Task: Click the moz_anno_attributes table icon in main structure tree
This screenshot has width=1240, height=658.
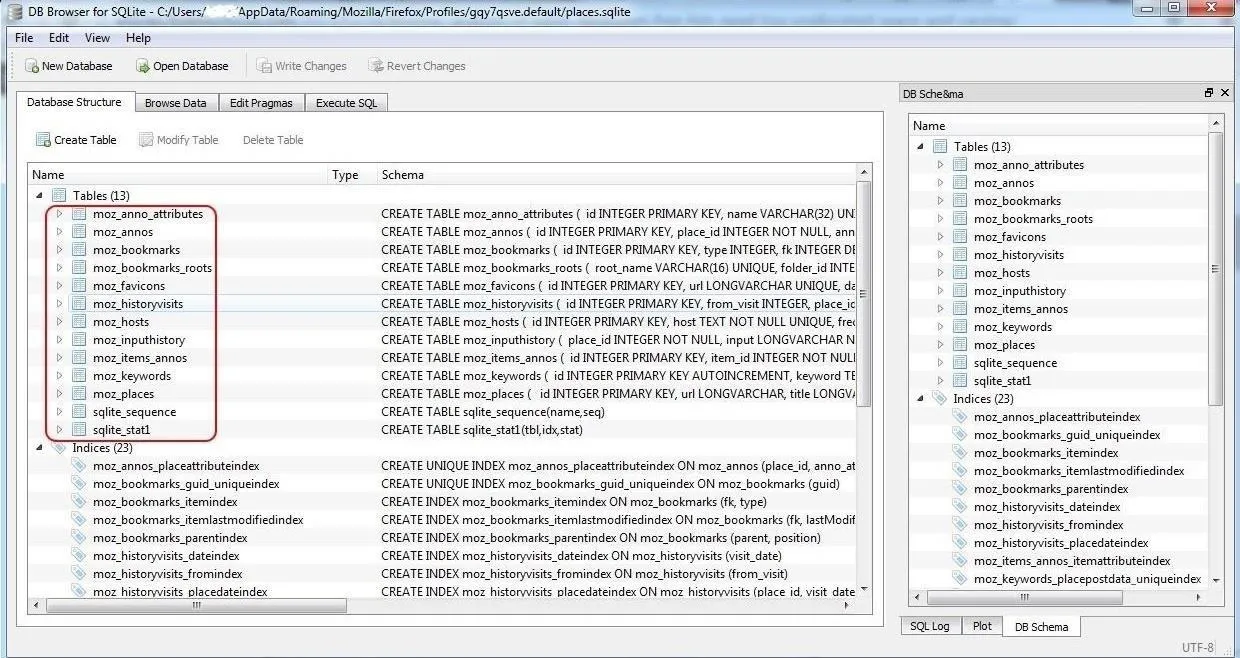Action: [x=79, y=214]
